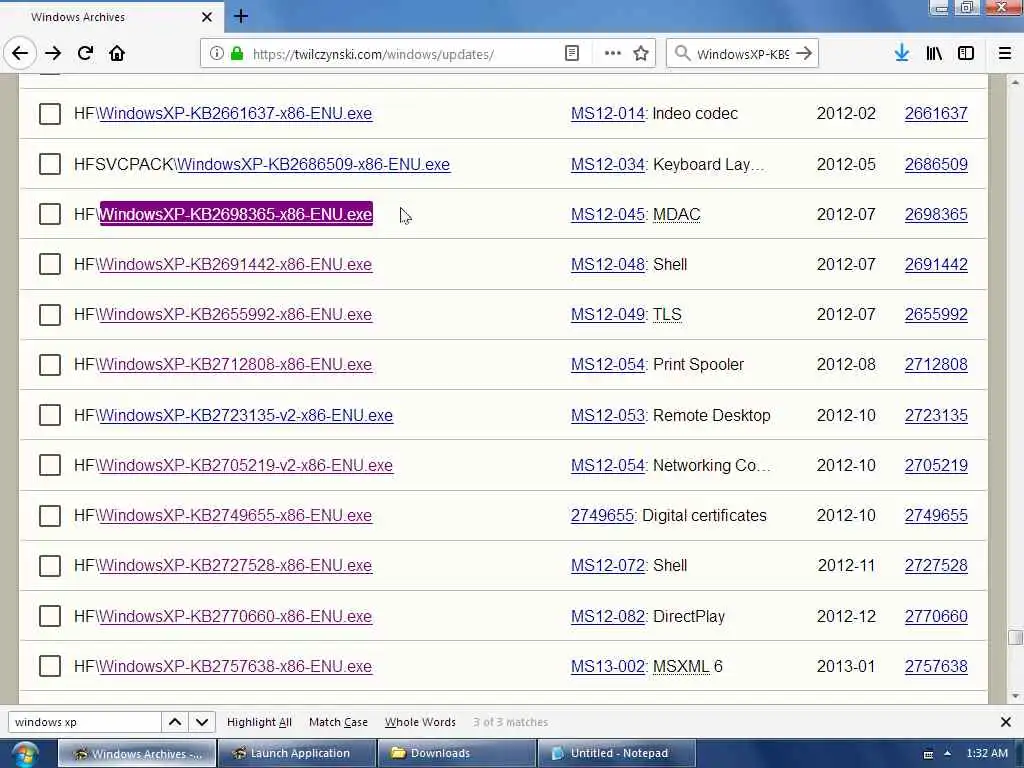Select checkbox for KB2691442
The height and width of the screenshot is (768, 1024).
coord(50,264)
